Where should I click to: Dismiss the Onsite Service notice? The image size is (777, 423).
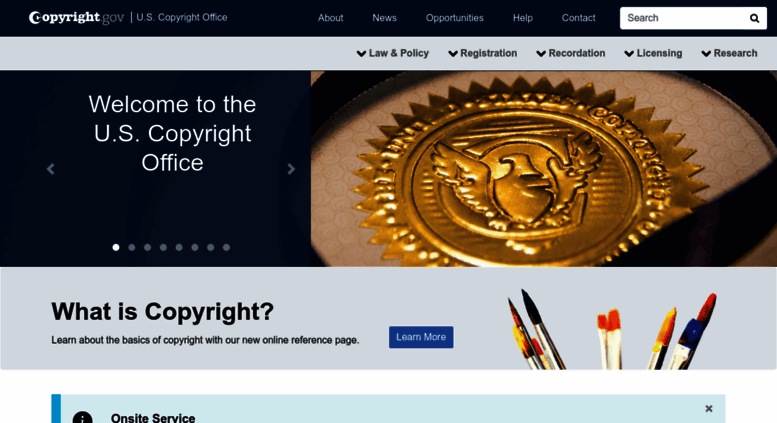[709, 409]
